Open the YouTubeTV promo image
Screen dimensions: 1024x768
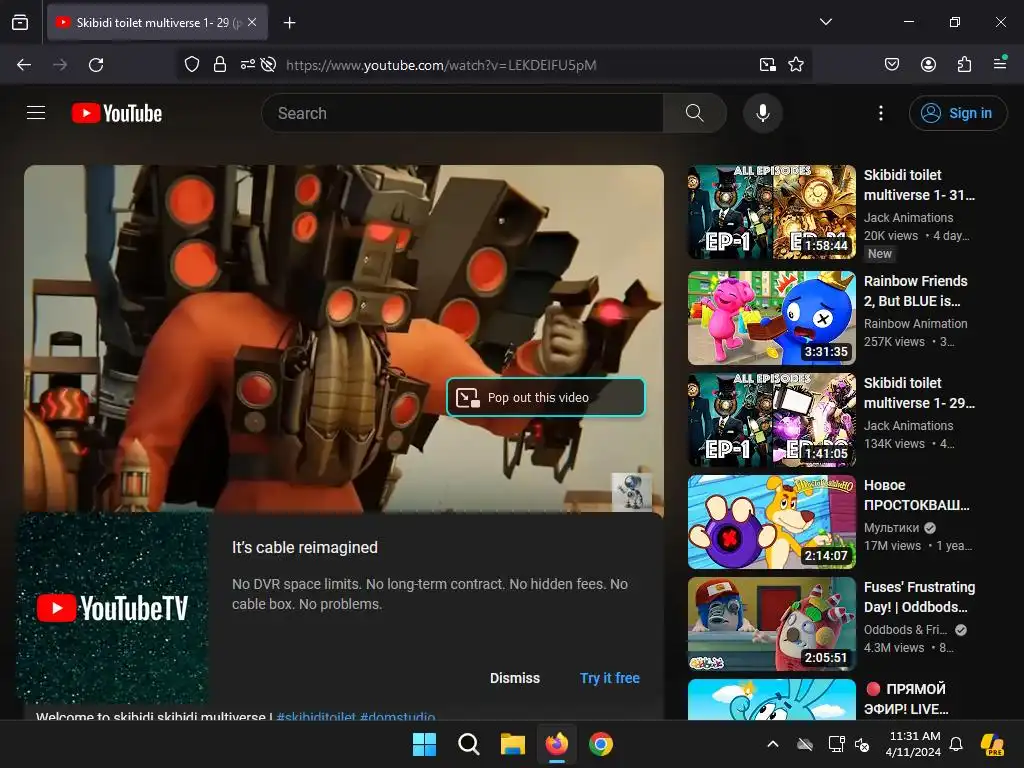(x=112, y=608)
